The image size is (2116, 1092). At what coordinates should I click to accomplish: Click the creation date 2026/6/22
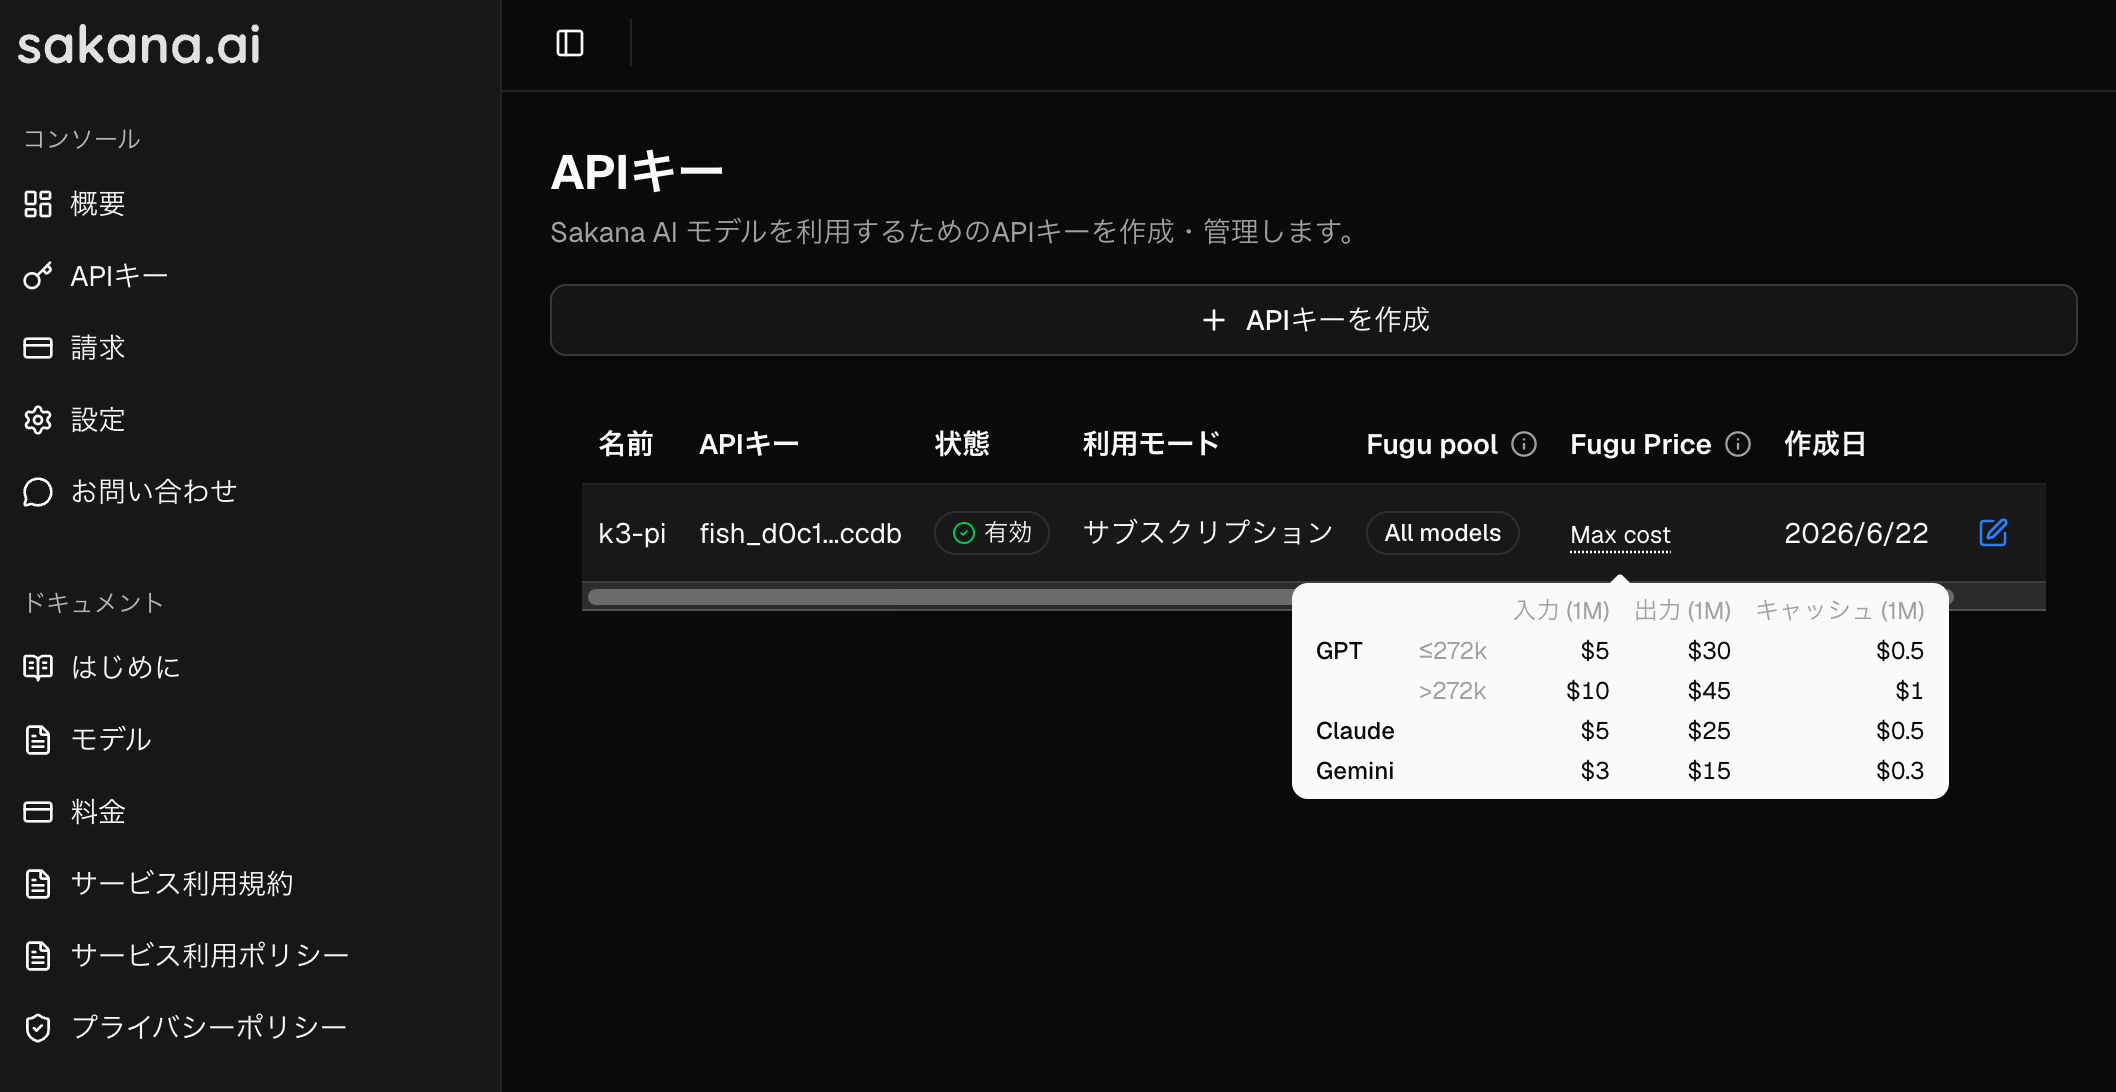1856,533
